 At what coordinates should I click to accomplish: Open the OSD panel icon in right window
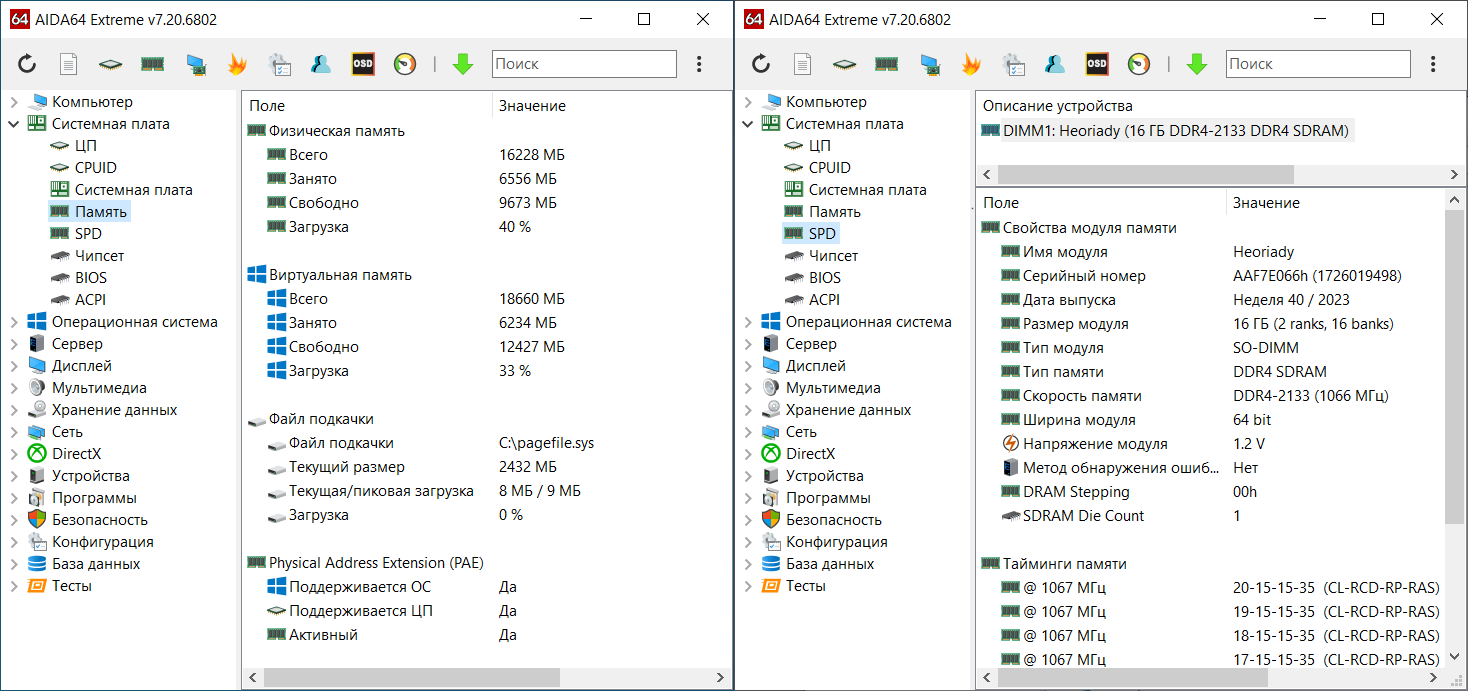click(1097, 64)
